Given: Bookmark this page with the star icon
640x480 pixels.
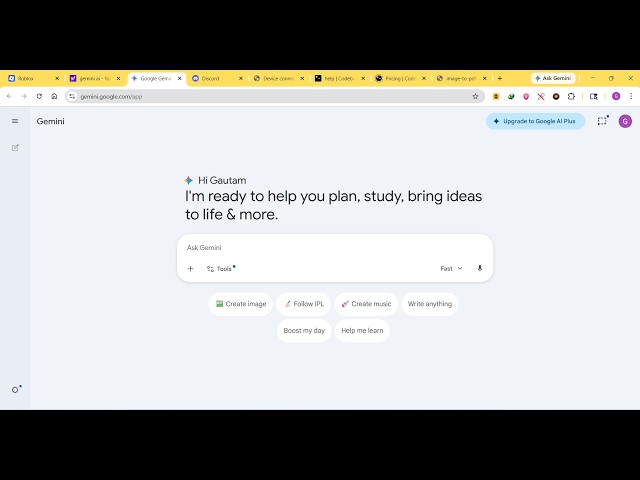Looking at the screenshot, I should 475,97.
